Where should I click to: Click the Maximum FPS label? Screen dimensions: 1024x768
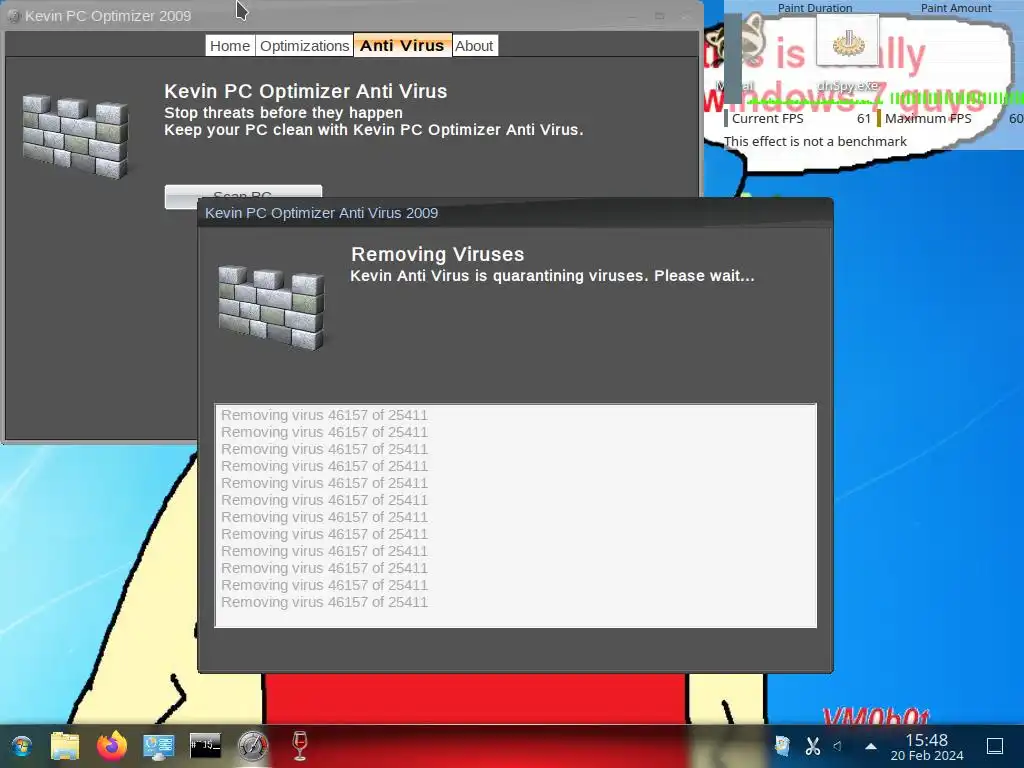(x=928, y=119)
